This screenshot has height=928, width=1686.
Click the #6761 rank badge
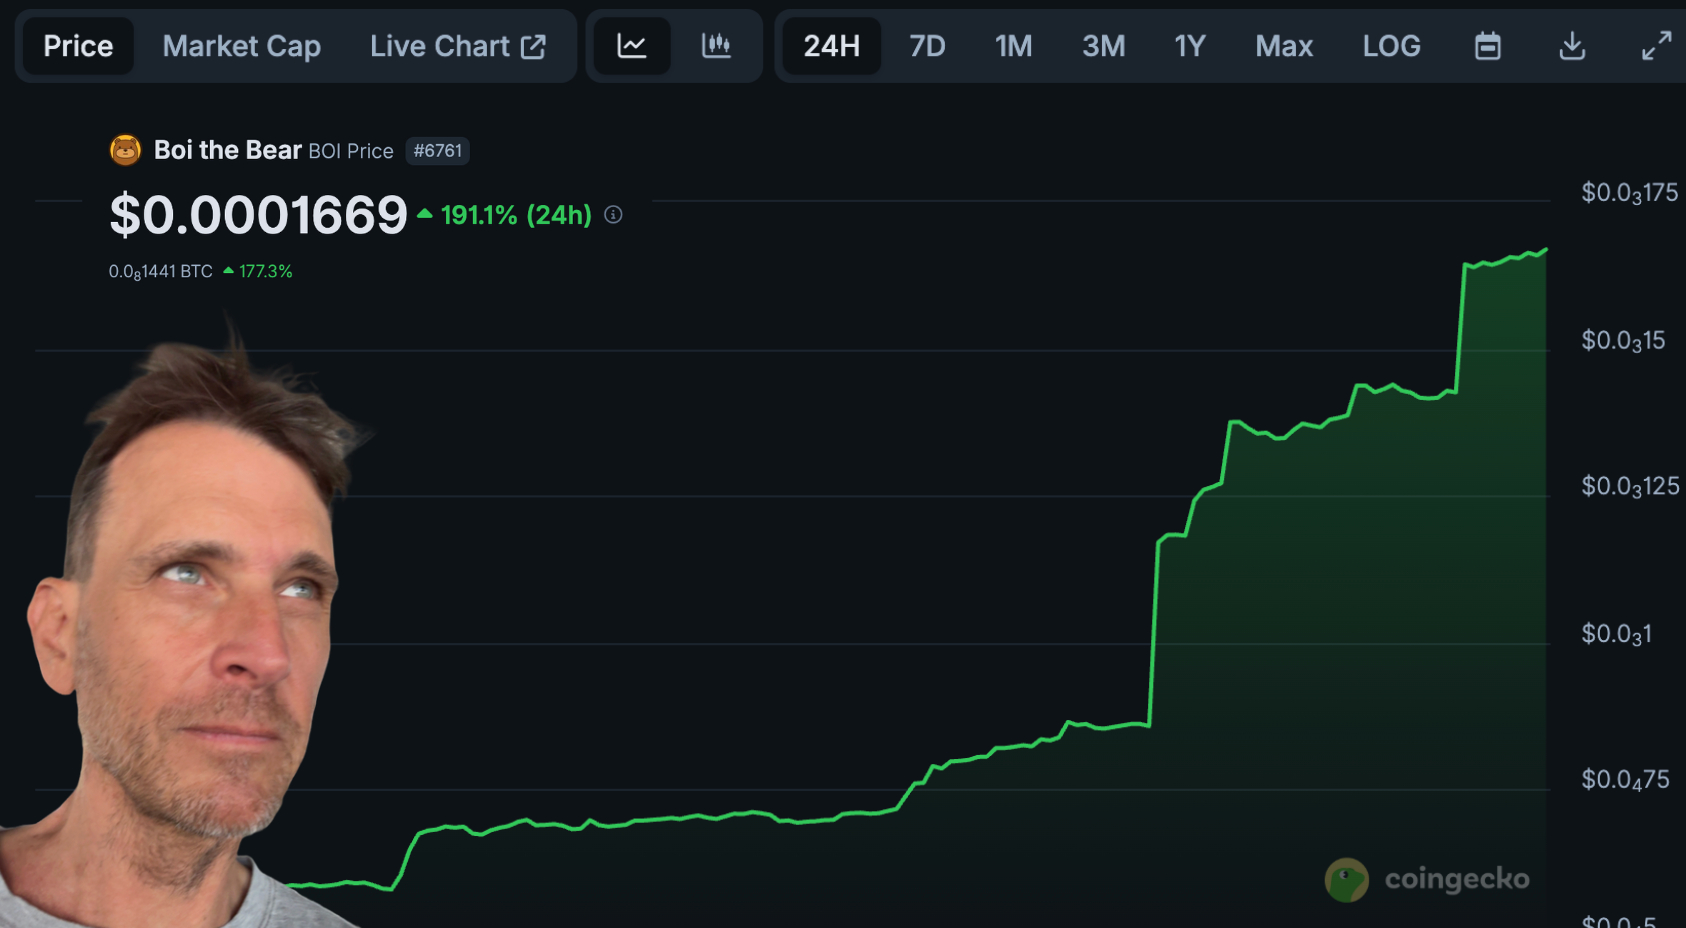[x=438, y=151]
